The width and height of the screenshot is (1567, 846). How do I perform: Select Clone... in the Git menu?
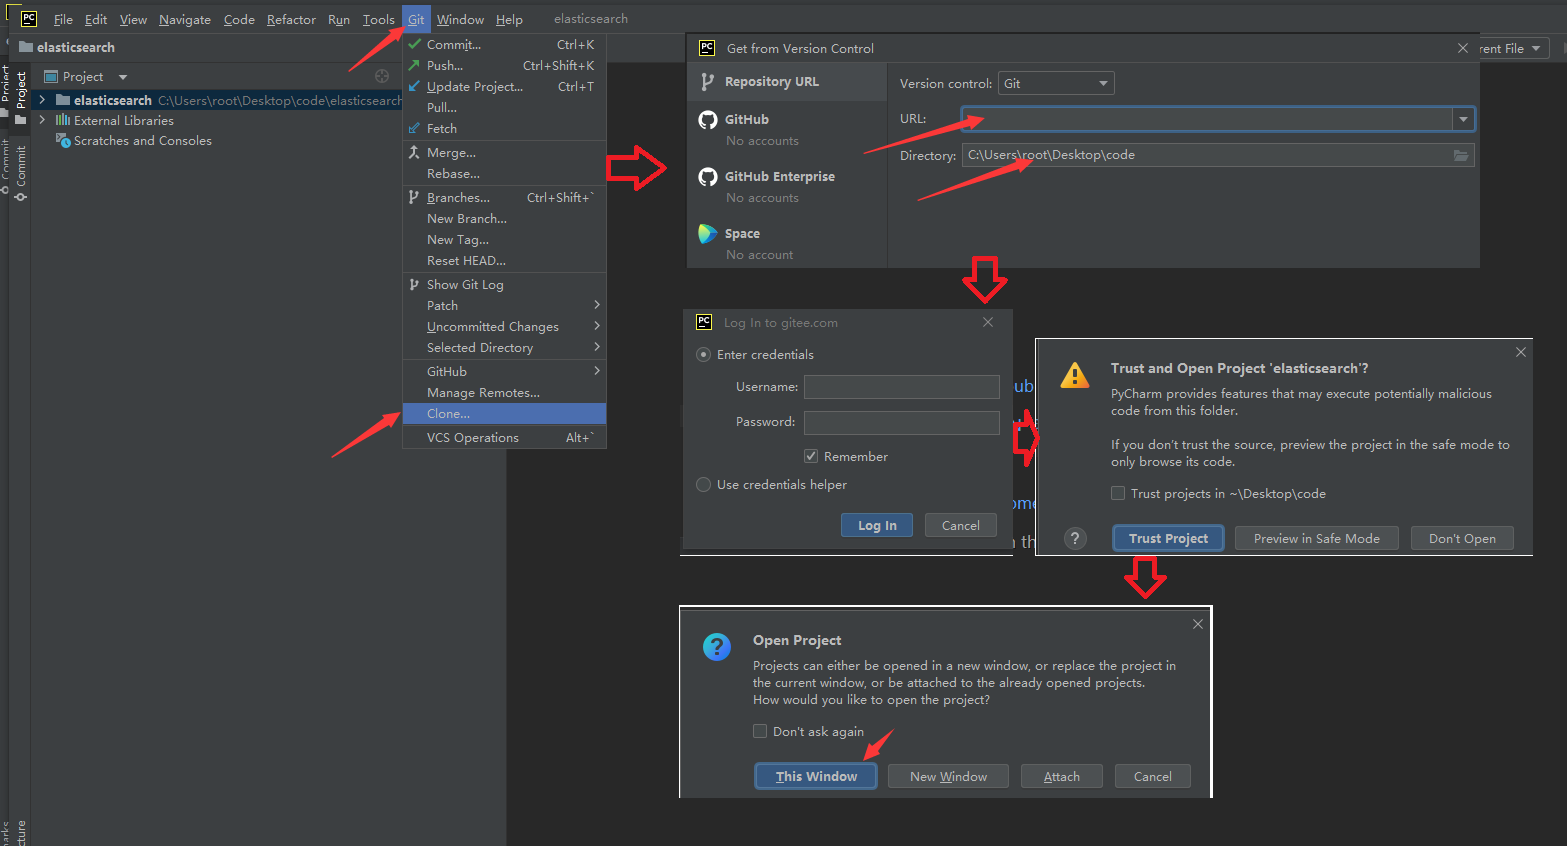[504, 414]
